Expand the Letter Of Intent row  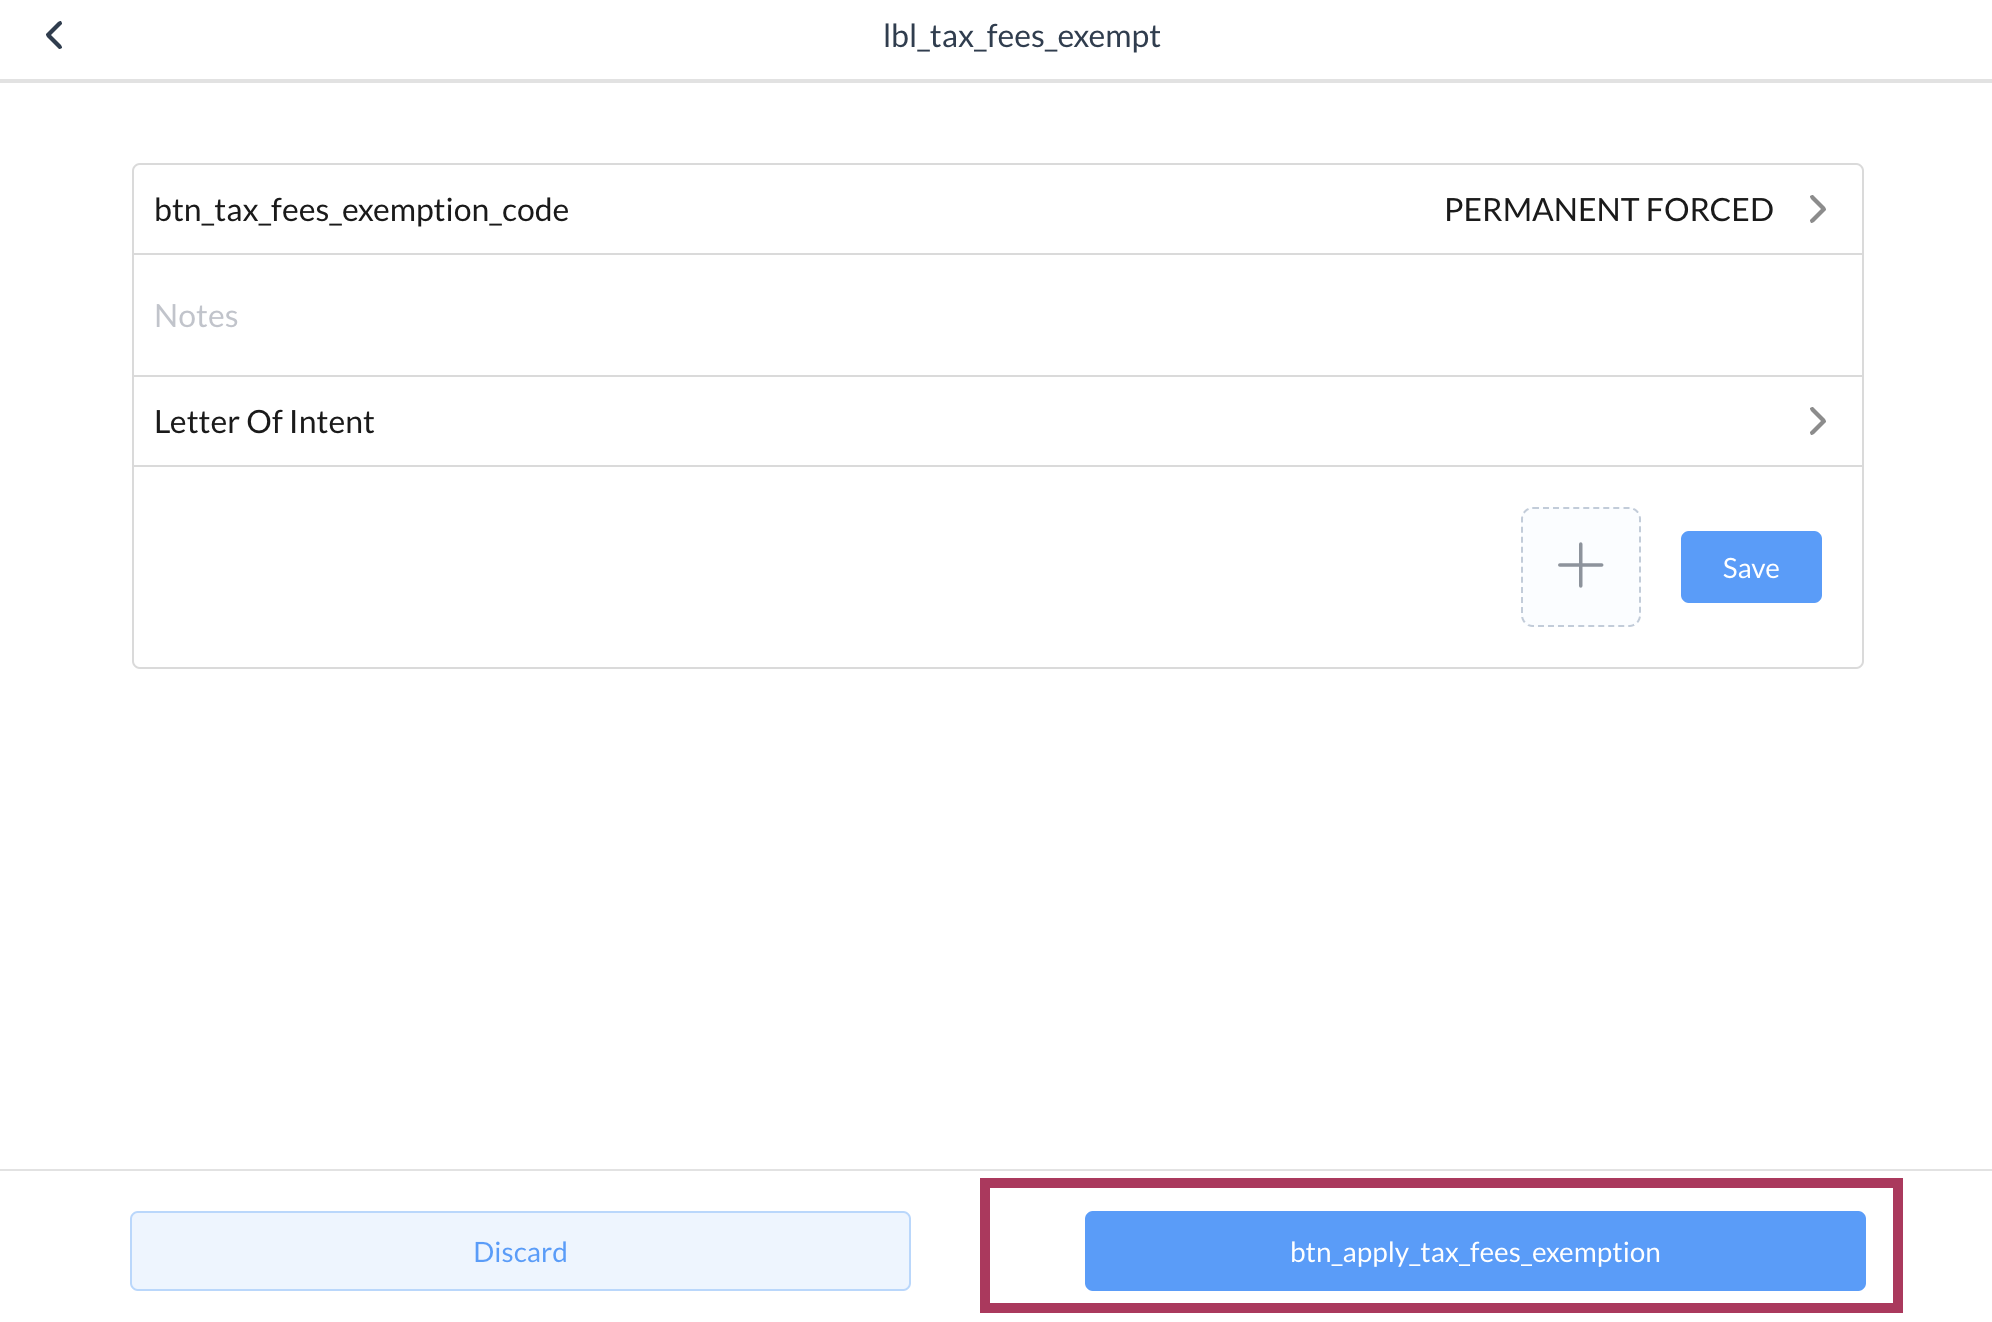point(997,421)
